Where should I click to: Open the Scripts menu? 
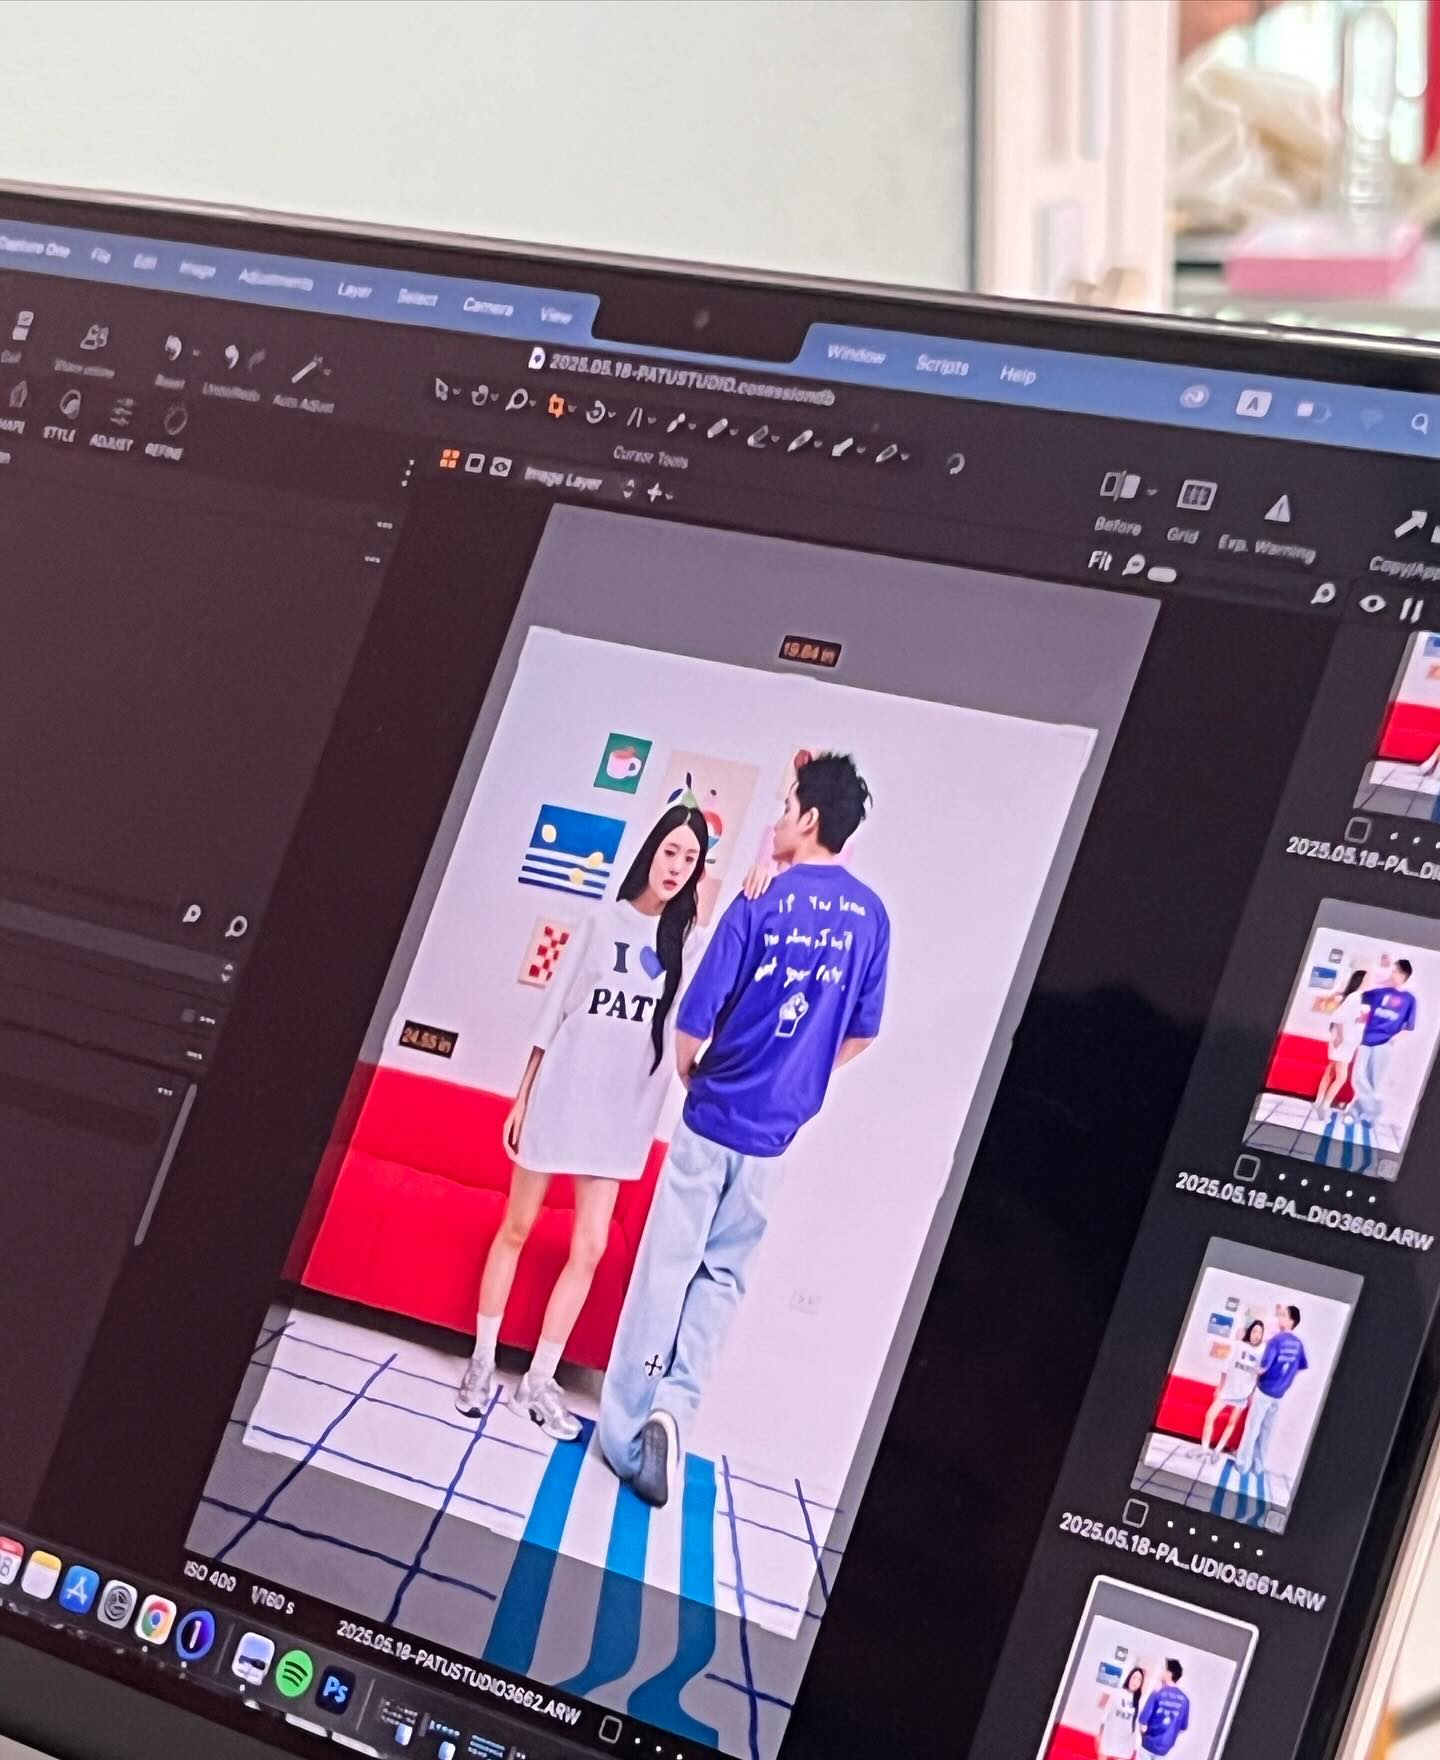[942, 365]
